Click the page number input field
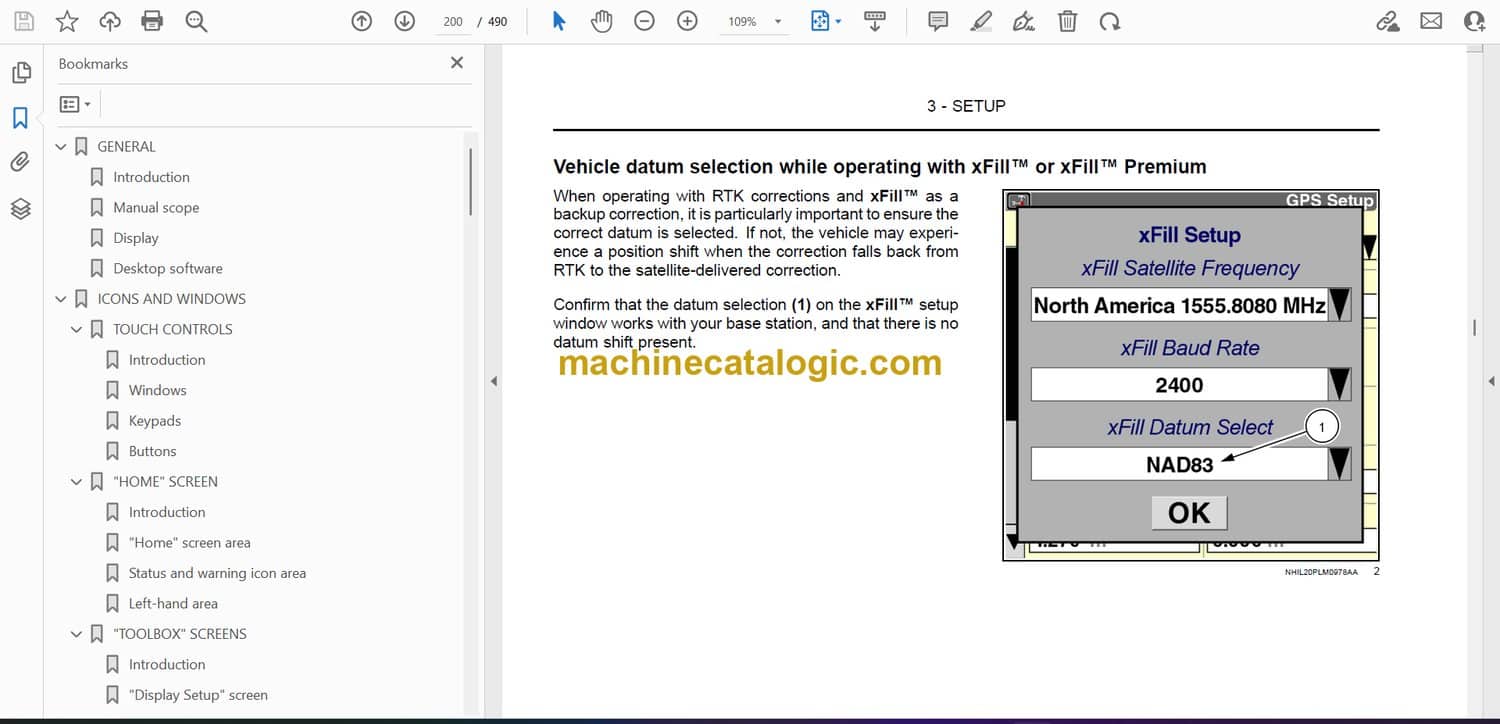This screenshot has height=724, width=1500. pos(453,21)
